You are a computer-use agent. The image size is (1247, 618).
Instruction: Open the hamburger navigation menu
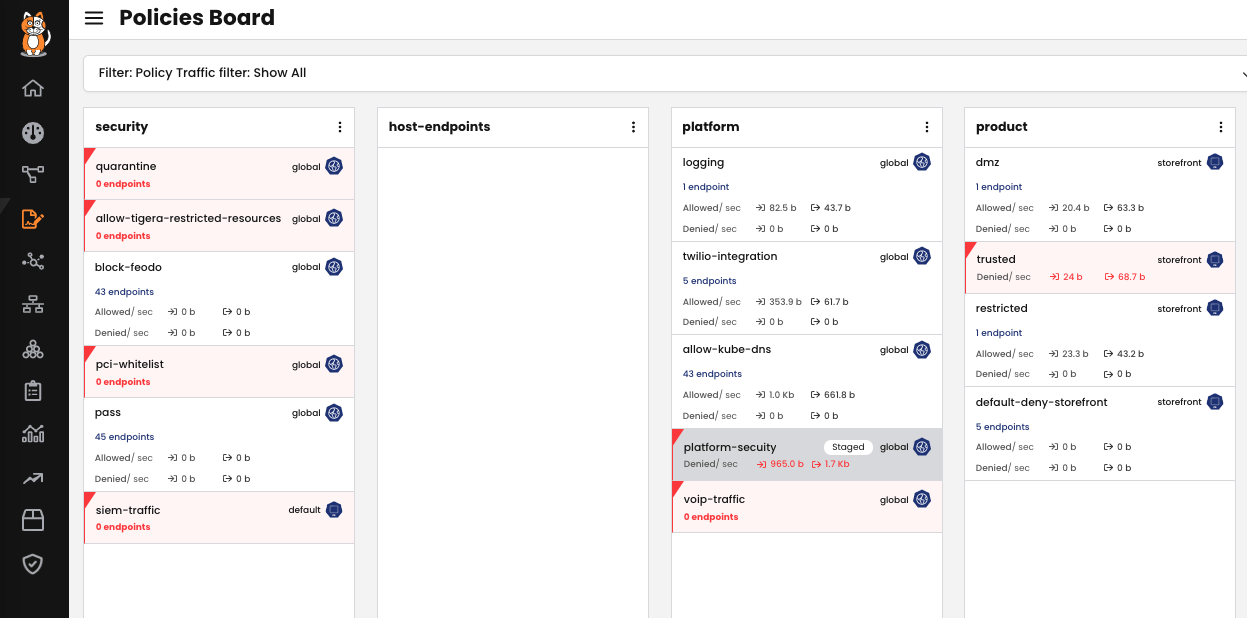[x=94, y=18]
